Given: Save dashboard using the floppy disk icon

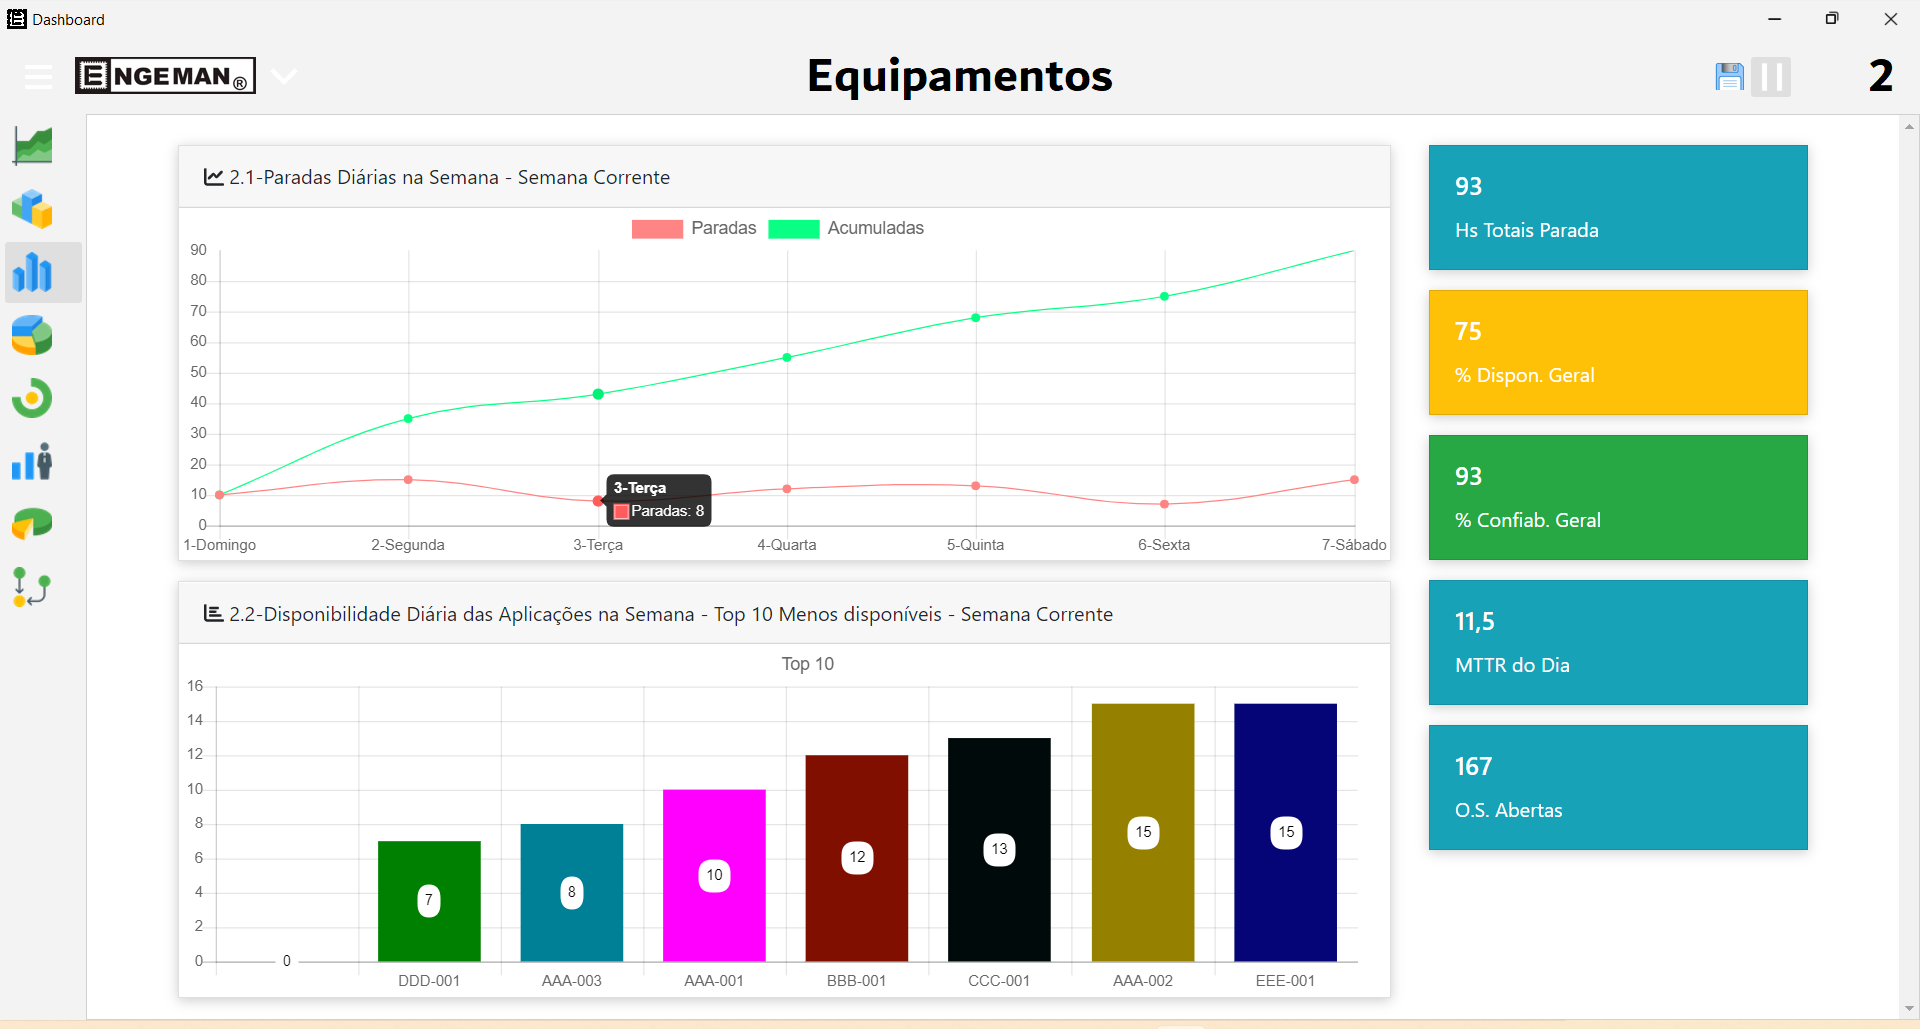Looking at the screenshot, I should (x=1729, y=77).
